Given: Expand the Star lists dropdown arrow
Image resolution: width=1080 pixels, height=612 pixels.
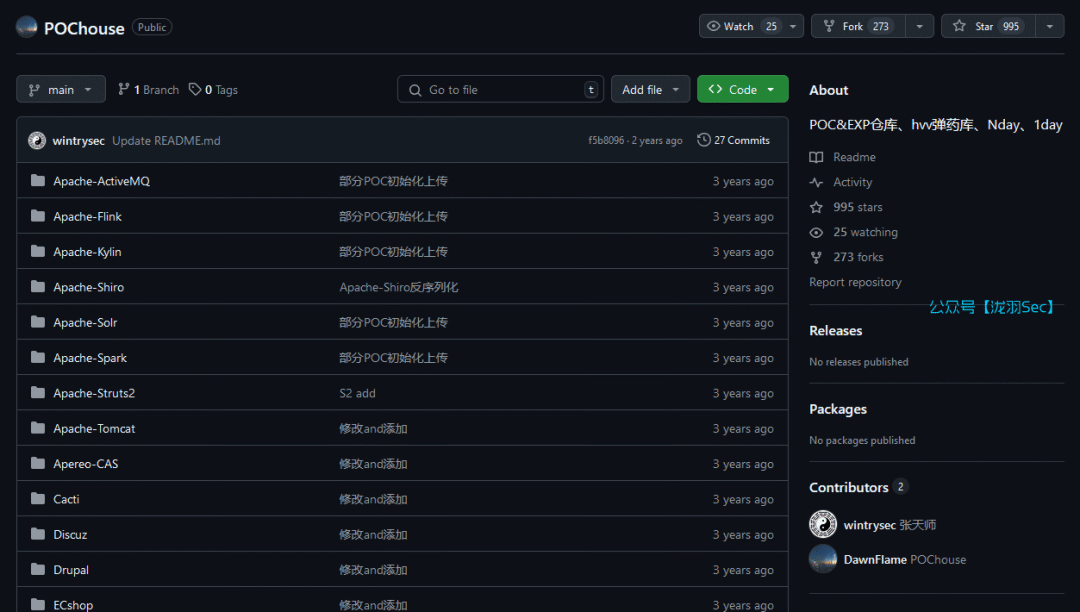Looking at the screenshot, I should point(1050,26).
